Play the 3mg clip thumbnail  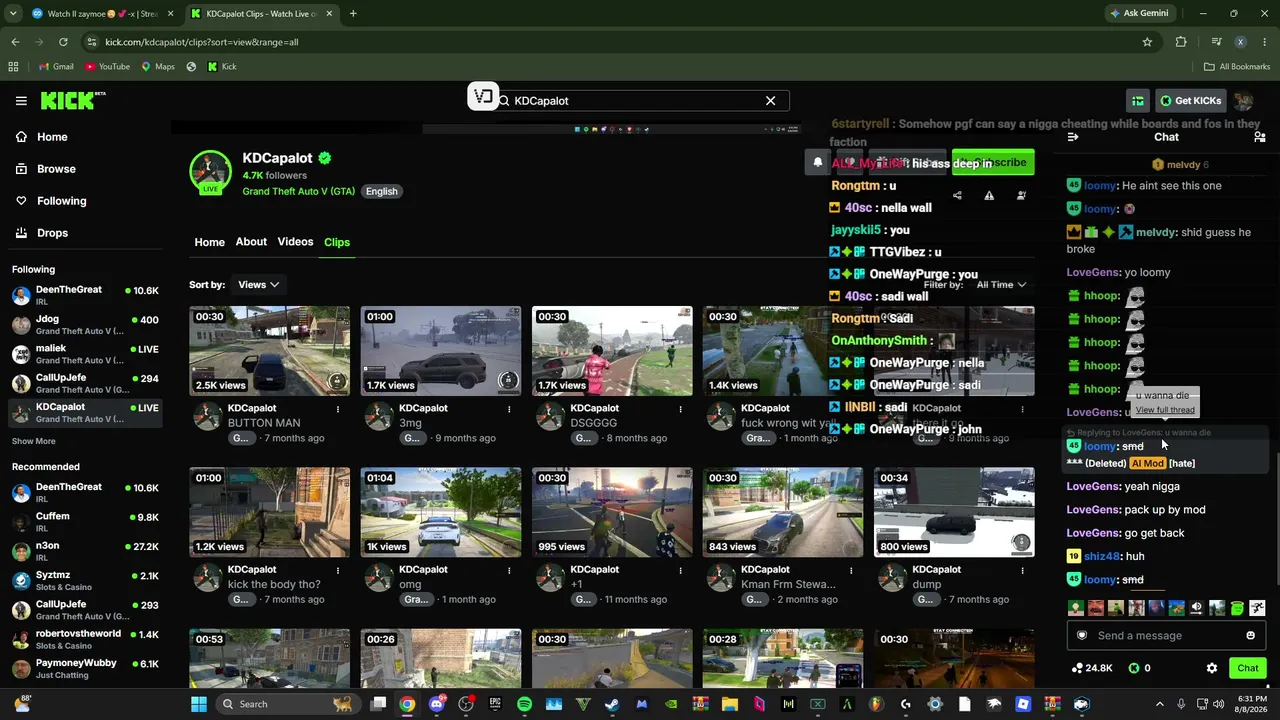[x=441, y=351]
